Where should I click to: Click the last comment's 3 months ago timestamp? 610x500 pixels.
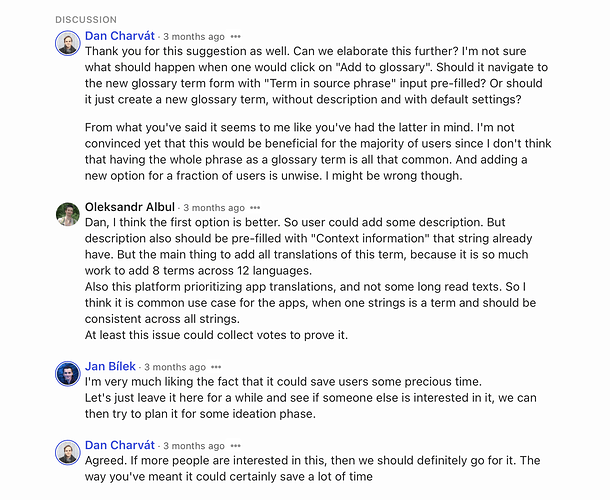[194, 446]
